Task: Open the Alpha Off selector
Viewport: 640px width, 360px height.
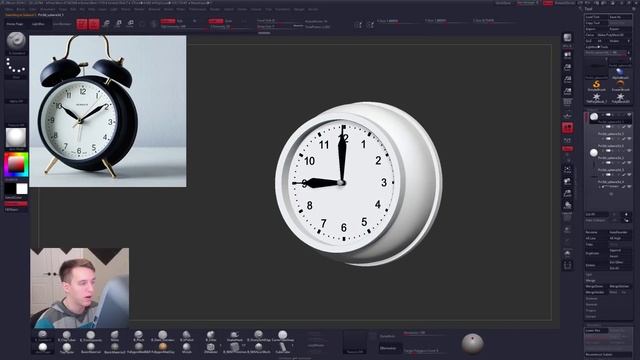Action: (16, 92)
